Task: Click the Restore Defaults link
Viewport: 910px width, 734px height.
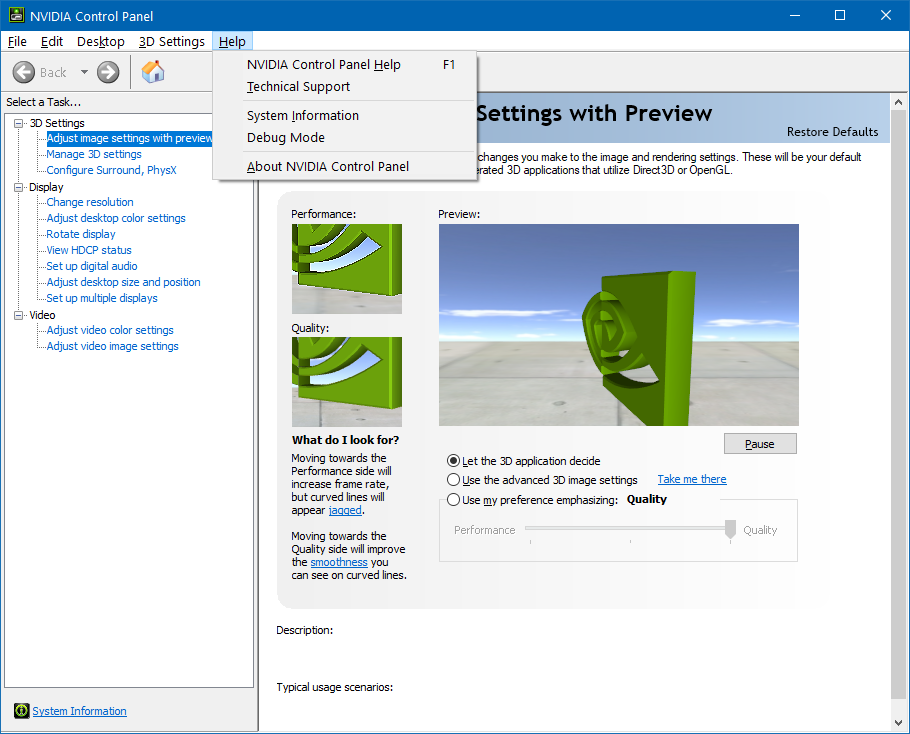Action: tap(832, 132)
